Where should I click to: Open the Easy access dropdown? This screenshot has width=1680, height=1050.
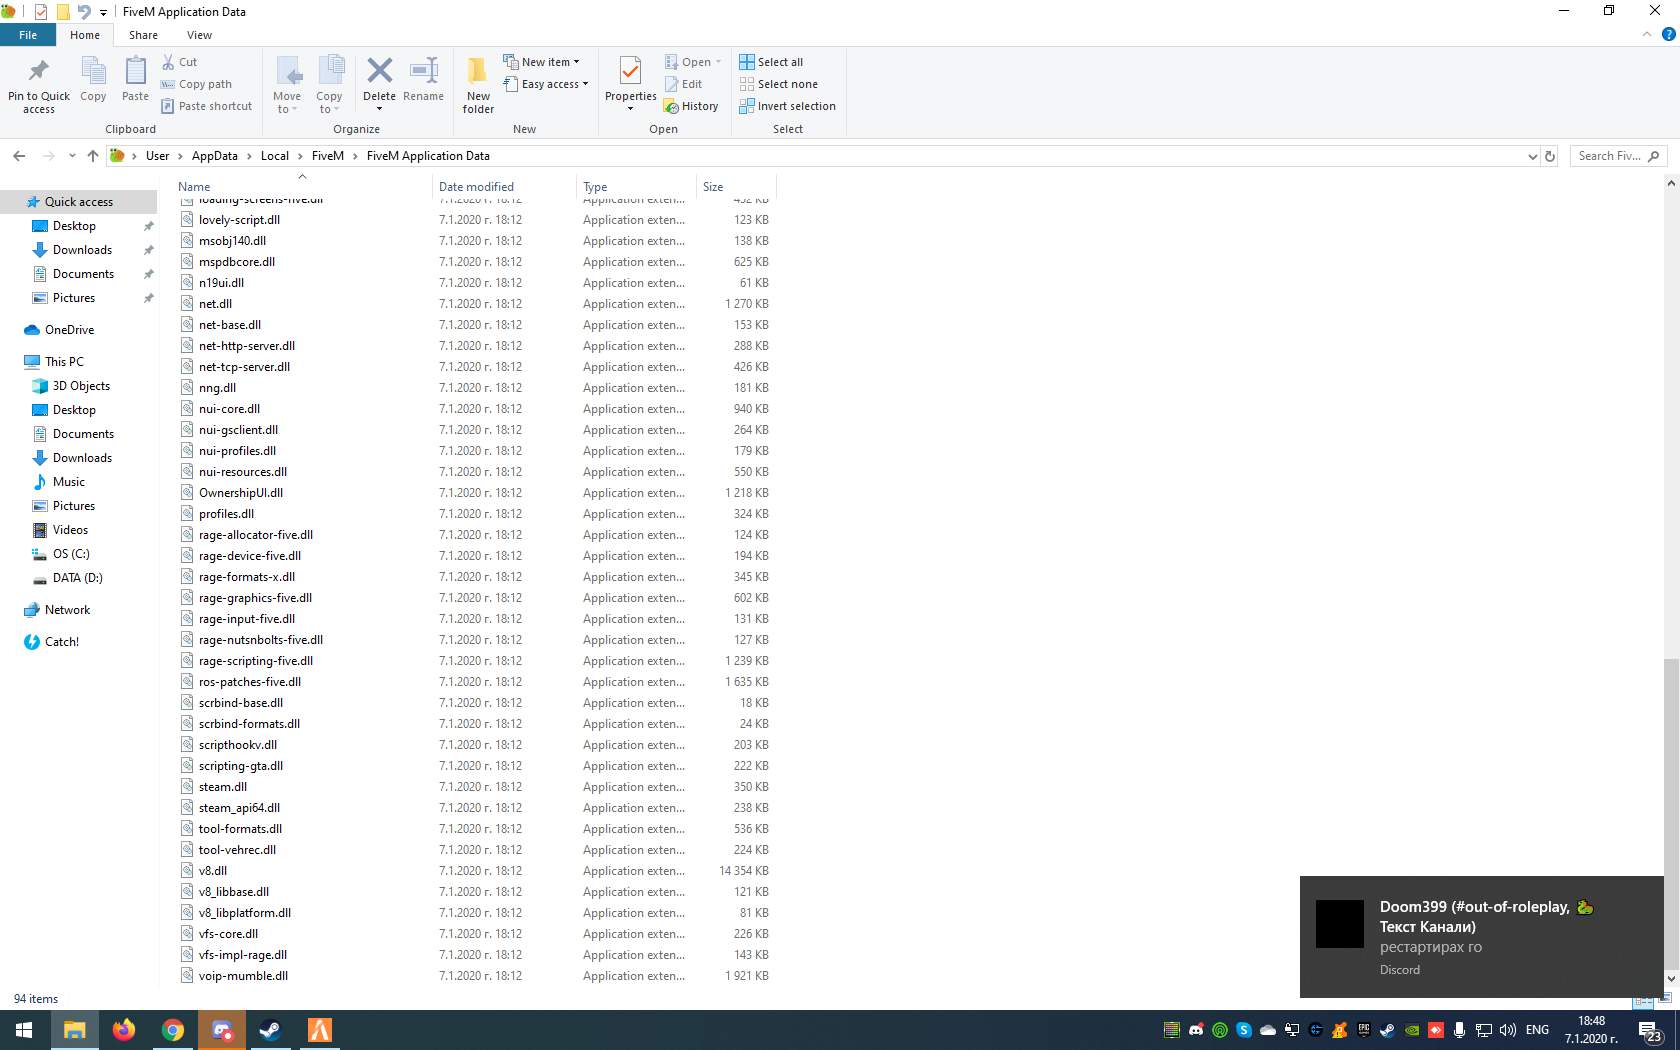point(546,84)
